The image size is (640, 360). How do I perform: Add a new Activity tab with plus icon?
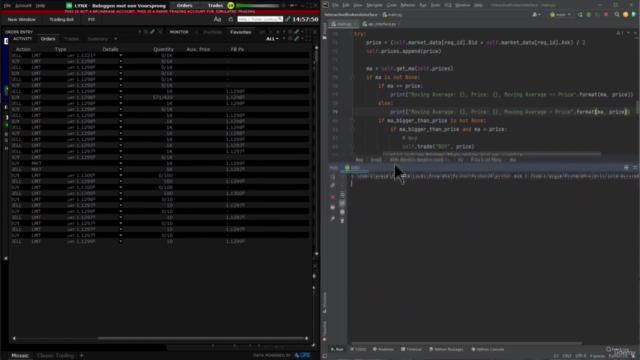click(116, 39)
